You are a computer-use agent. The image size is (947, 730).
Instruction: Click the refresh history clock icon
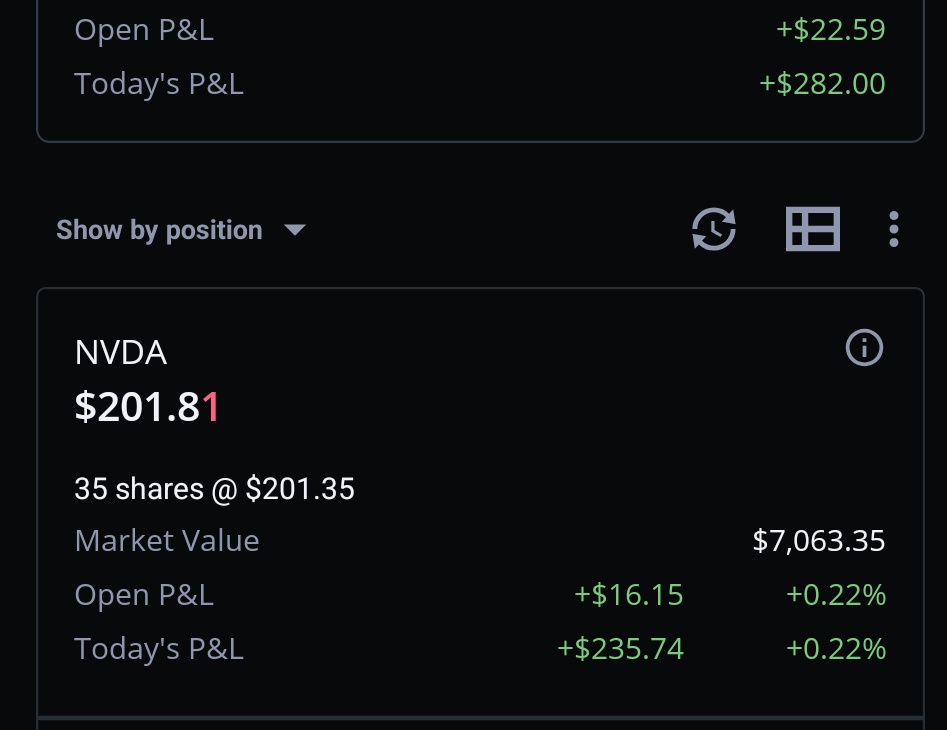[x=714, y=229]
